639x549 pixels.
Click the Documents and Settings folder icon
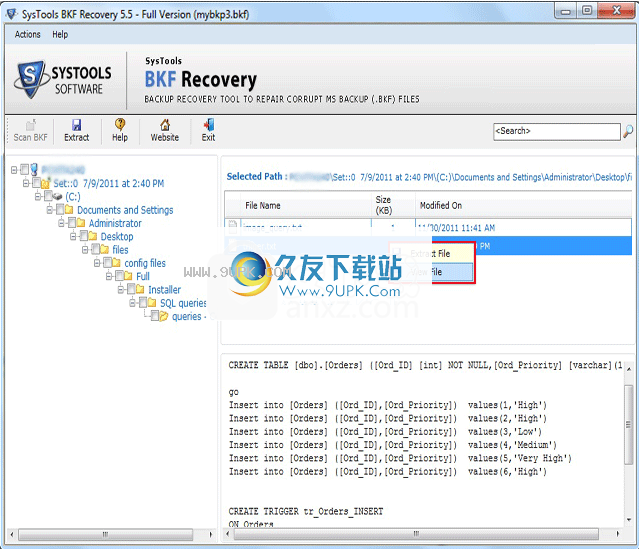coord(69,210)
